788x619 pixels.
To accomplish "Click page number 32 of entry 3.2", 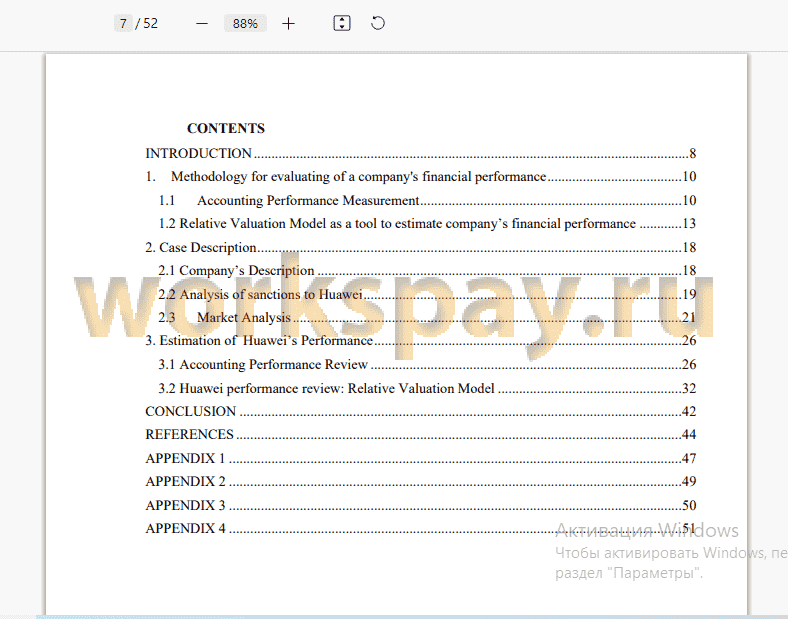I will point(689,388).
